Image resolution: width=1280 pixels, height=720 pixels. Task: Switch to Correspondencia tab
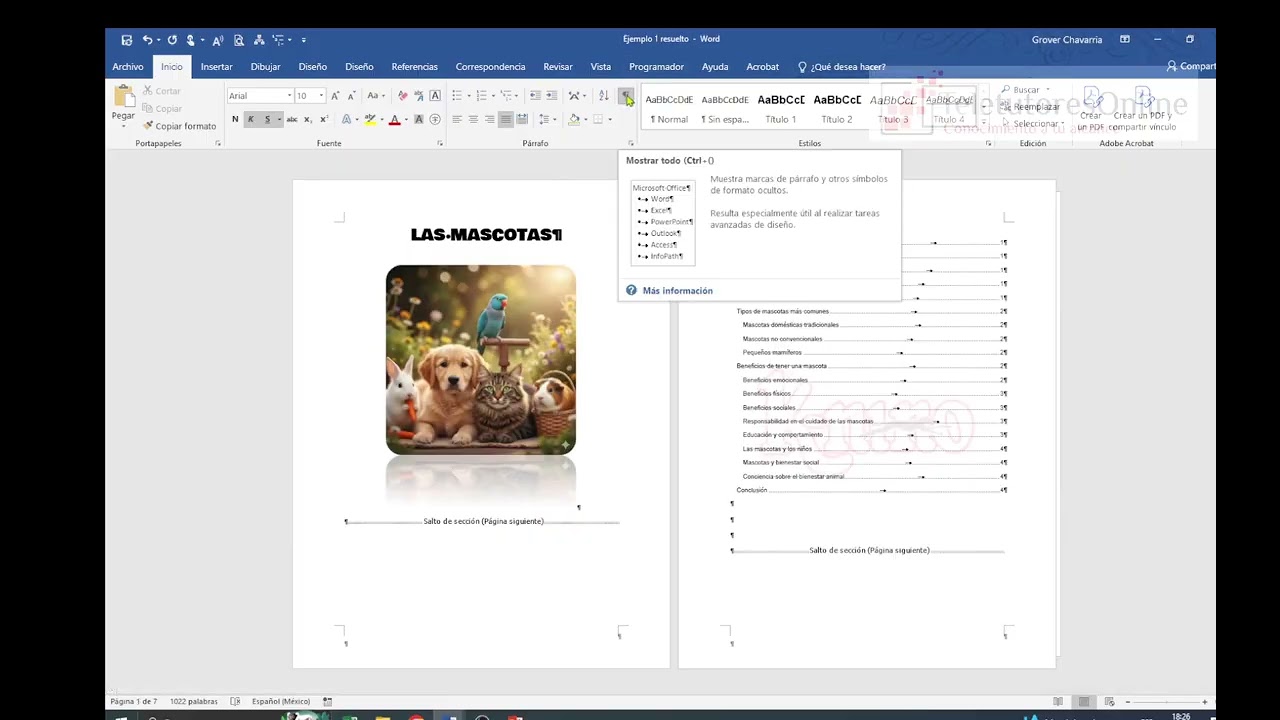click(x=490, y=67)
